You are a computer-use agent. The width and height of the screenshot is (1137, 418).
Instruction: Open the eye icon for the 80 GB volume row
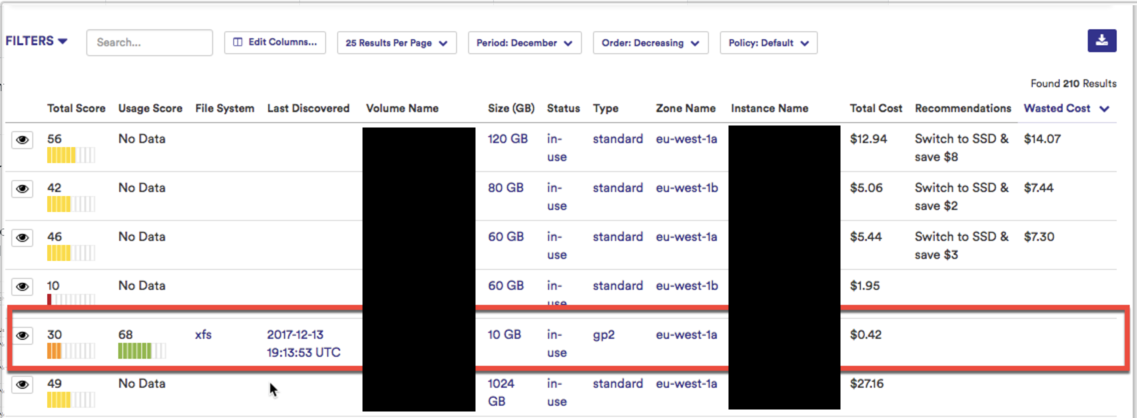(x=22, y=189)
